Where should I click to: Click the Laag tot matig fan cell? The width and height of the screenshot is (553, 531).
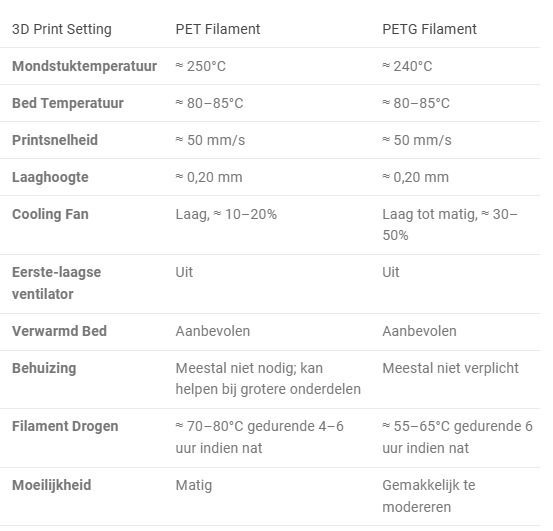pos(450,225)
